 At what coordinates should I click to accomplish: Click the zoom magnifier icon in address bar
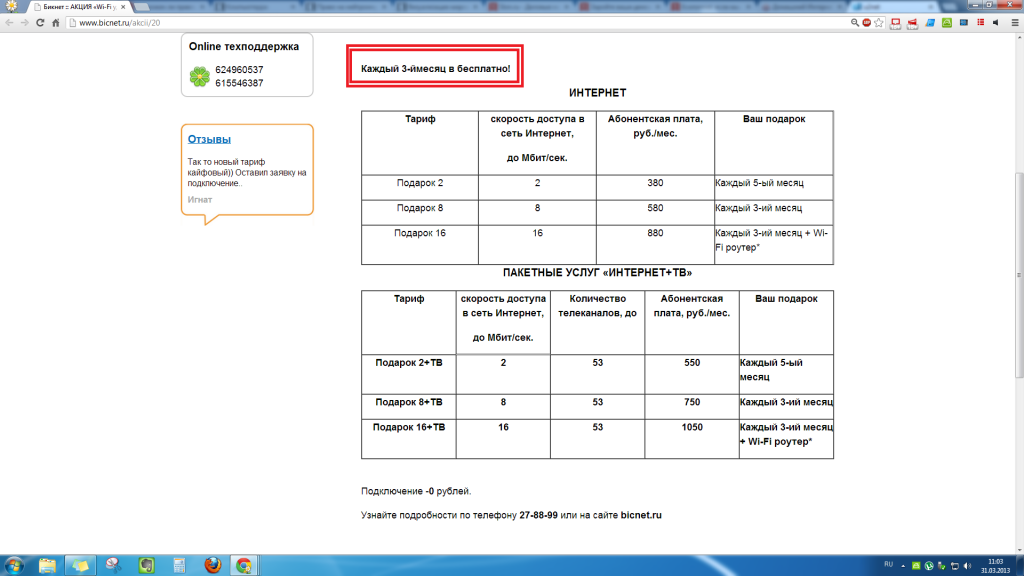coord(853,22)
